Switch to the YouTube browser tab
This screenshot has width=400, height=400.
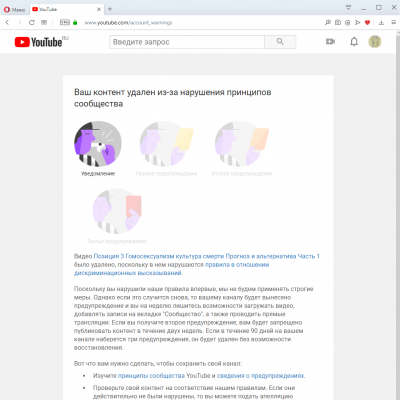(64, 9)
